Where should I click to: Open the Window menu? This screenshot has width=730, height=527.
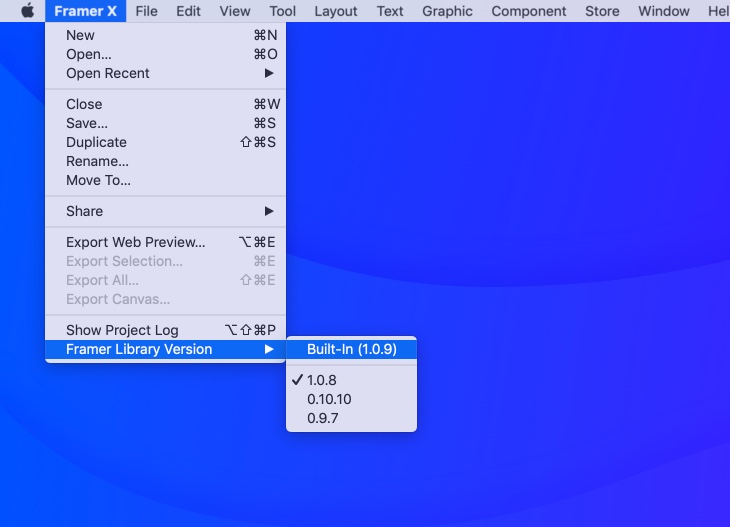coord(663,11)
